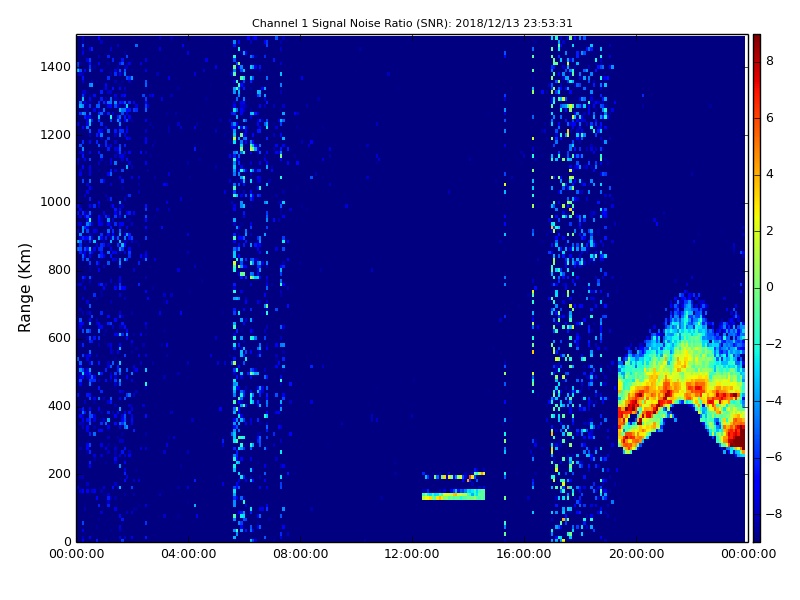The image size is (800, 600).
Task: Click the 1400 range tick label
Action: click(x=56, y=67)
